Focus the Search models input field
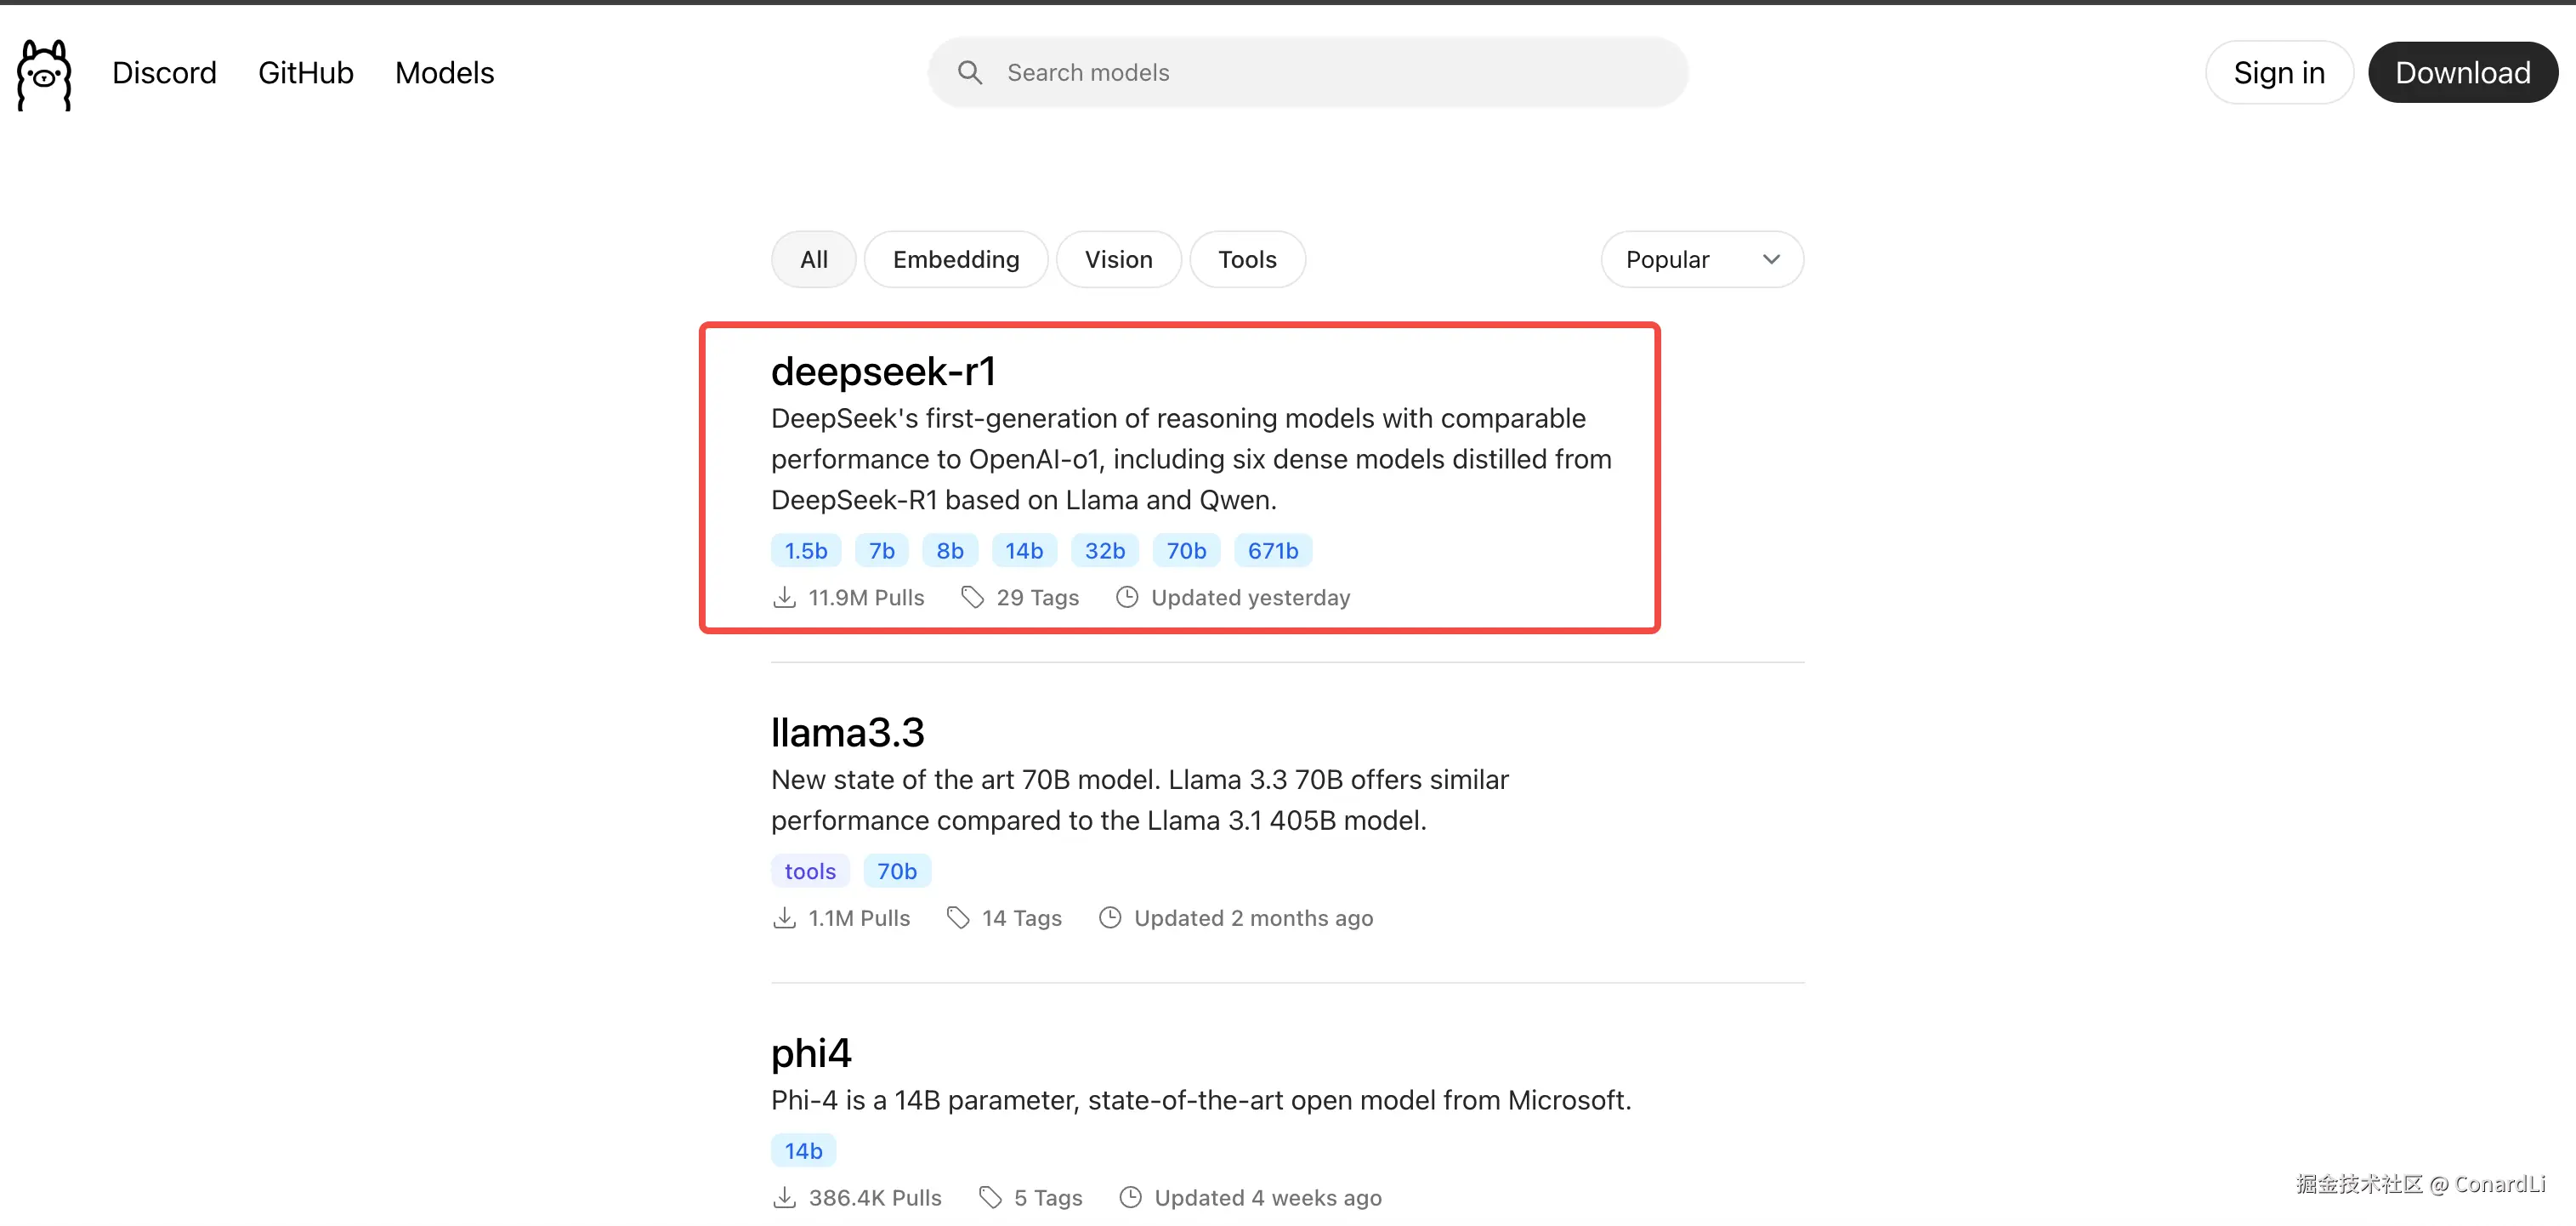This screenshot has width=2576, height=1226. pos(1330,73)
